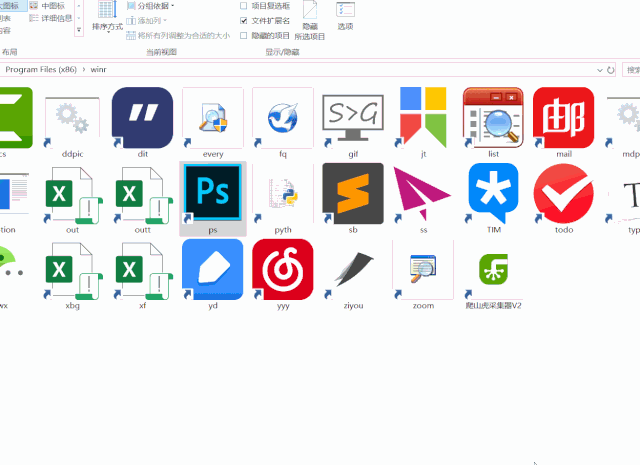Viewport: 640px width, 465px height.
Task: Refresh the winr folder view
Action: pos(611,70)
